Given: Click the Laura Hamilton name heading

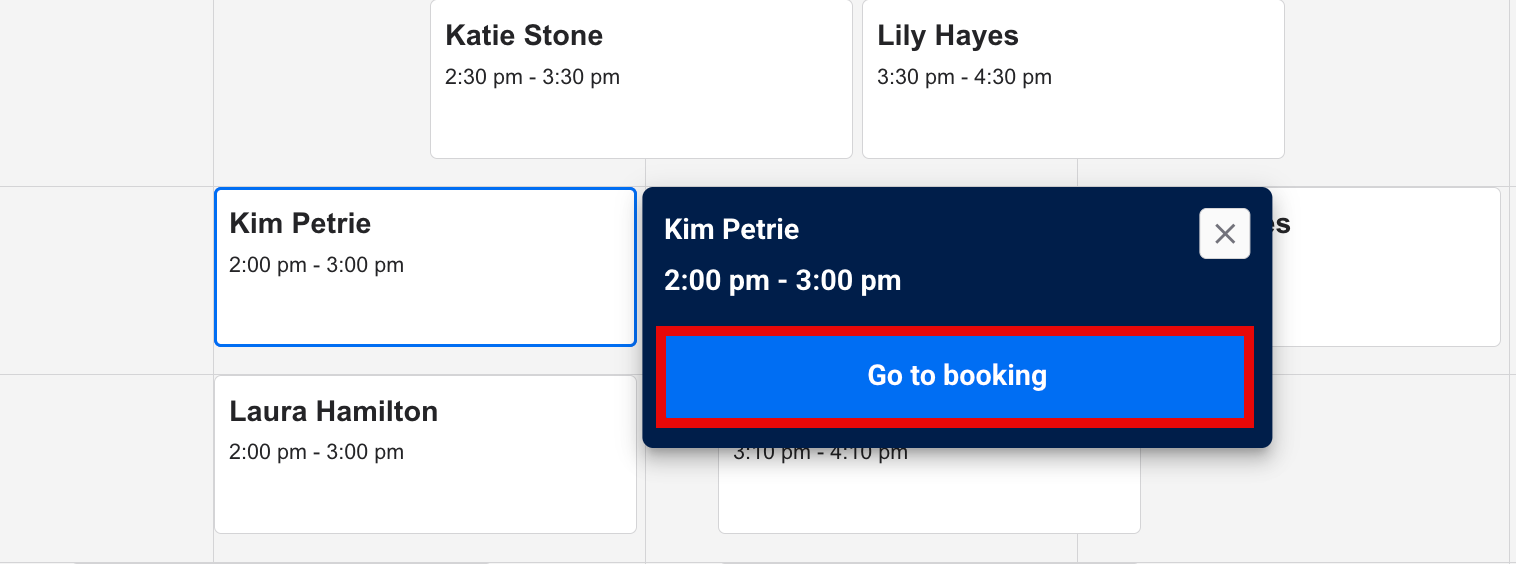Looking at the screenshot, I should 333,411.
